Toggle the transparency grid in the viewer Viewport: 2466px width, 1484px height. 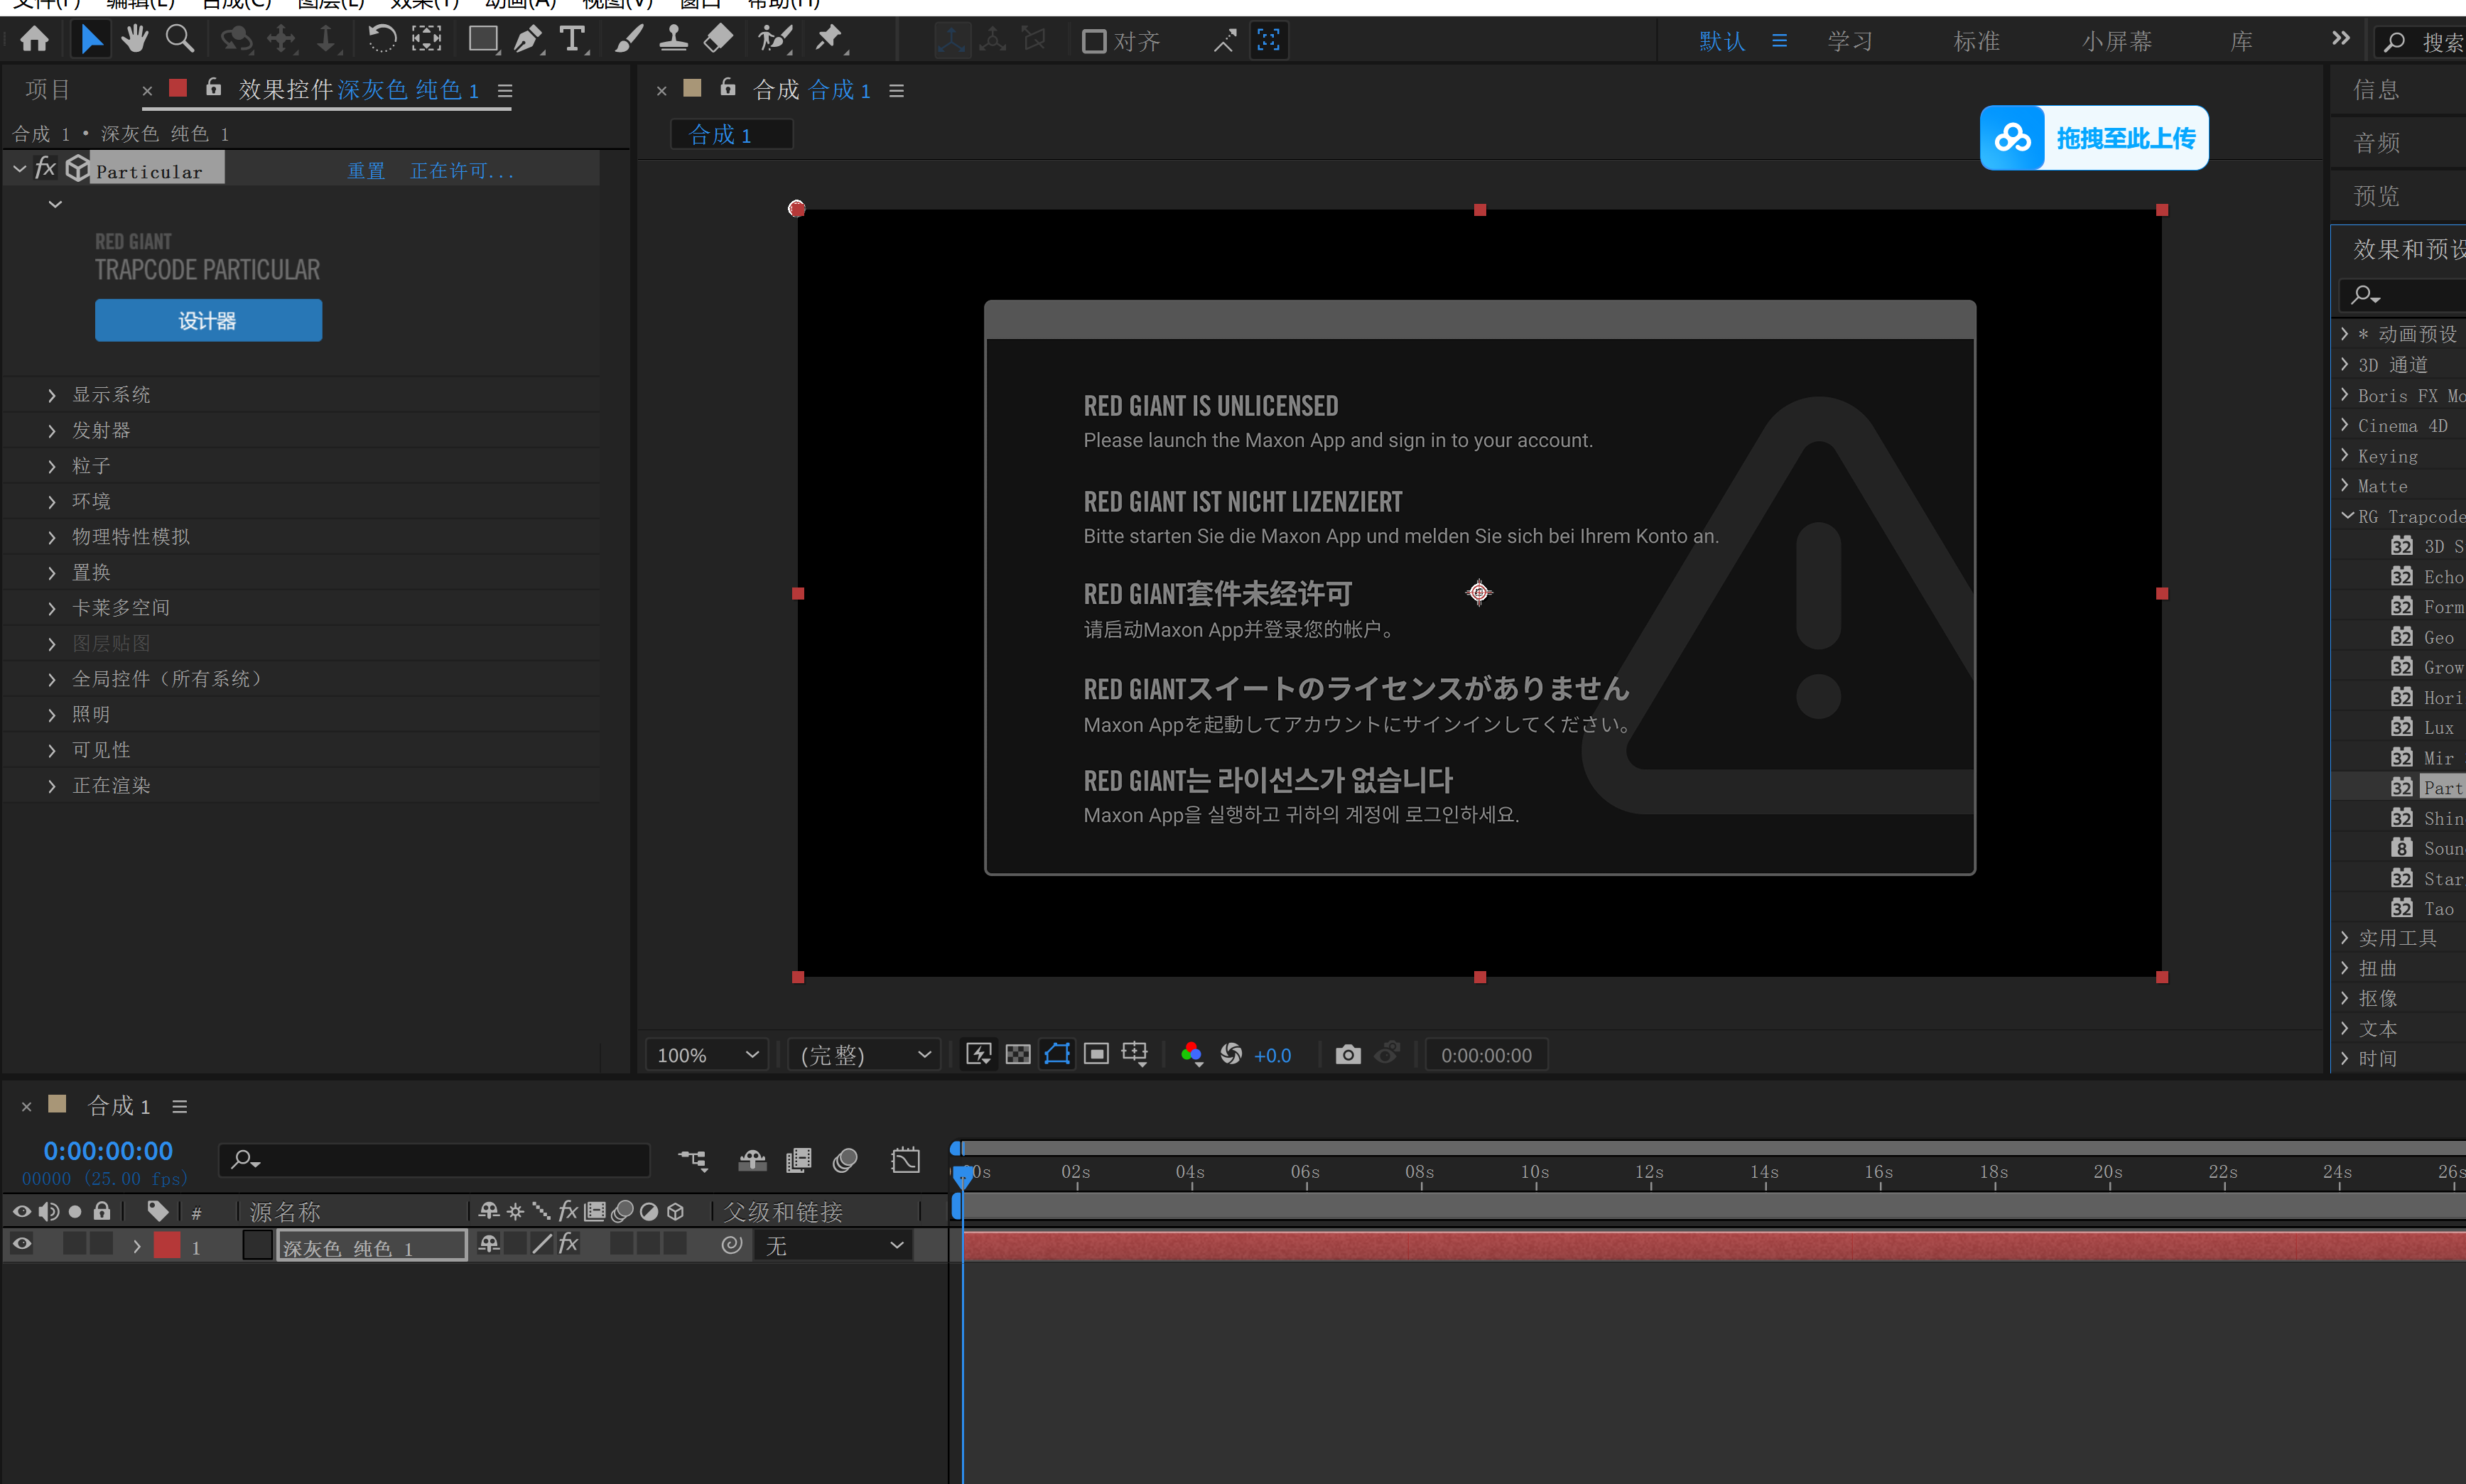pyautogui.click(x=1017, y=1054)
